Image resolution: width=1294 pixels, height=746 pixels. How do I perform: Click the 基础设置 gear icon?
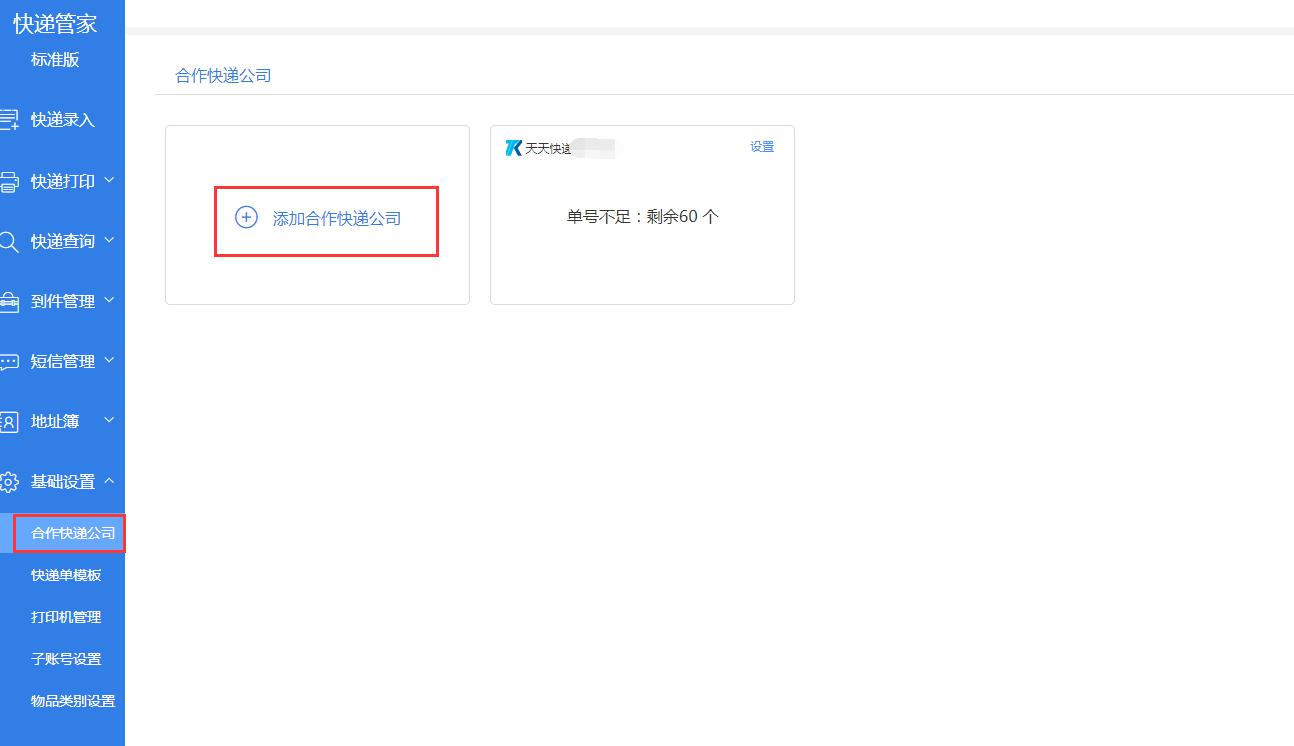click(9, 482)
